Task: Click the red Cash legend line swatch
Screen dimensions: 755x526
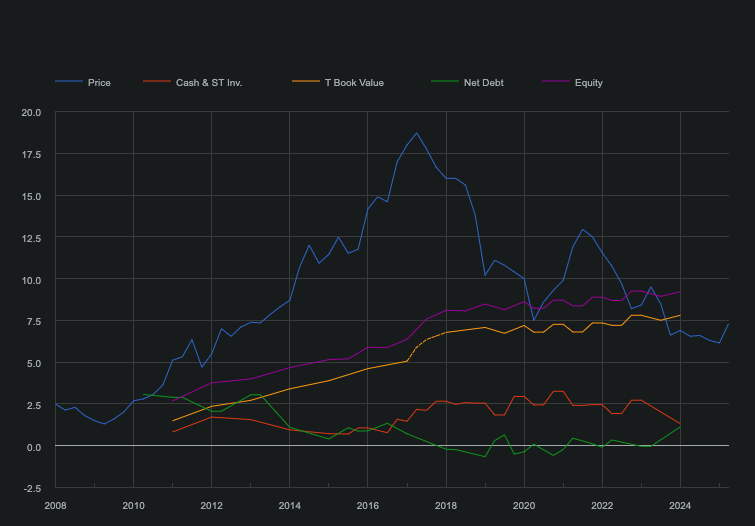Action: pyautogui.click(x=157, y=82)
